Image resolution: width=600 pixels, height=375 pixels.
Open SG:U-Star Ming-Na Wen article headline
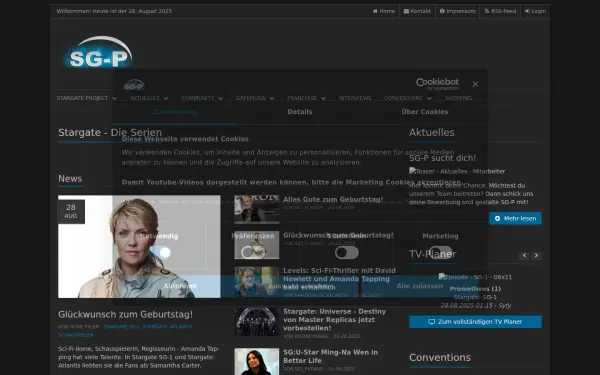tap(331, 356)
